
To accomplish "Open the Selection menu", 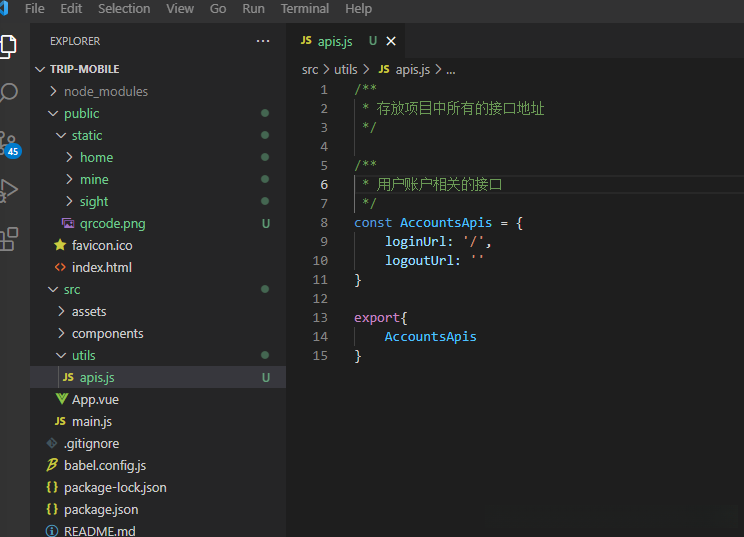I will [124, 8].
